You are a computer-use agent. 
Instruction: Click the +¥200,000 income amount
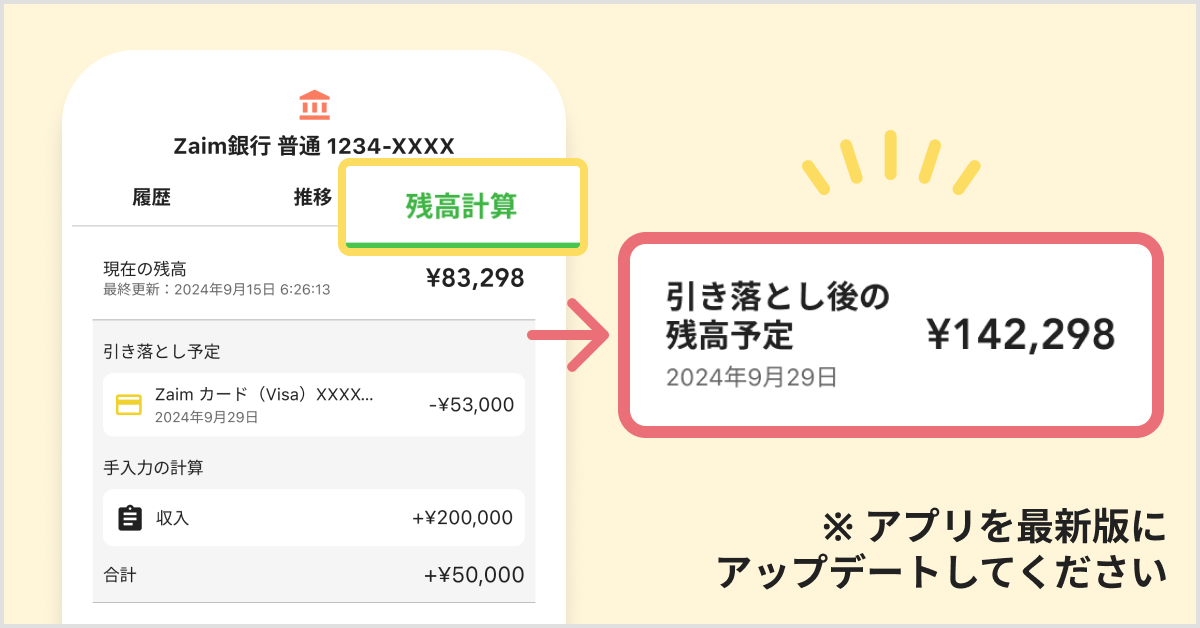[463, 518]
